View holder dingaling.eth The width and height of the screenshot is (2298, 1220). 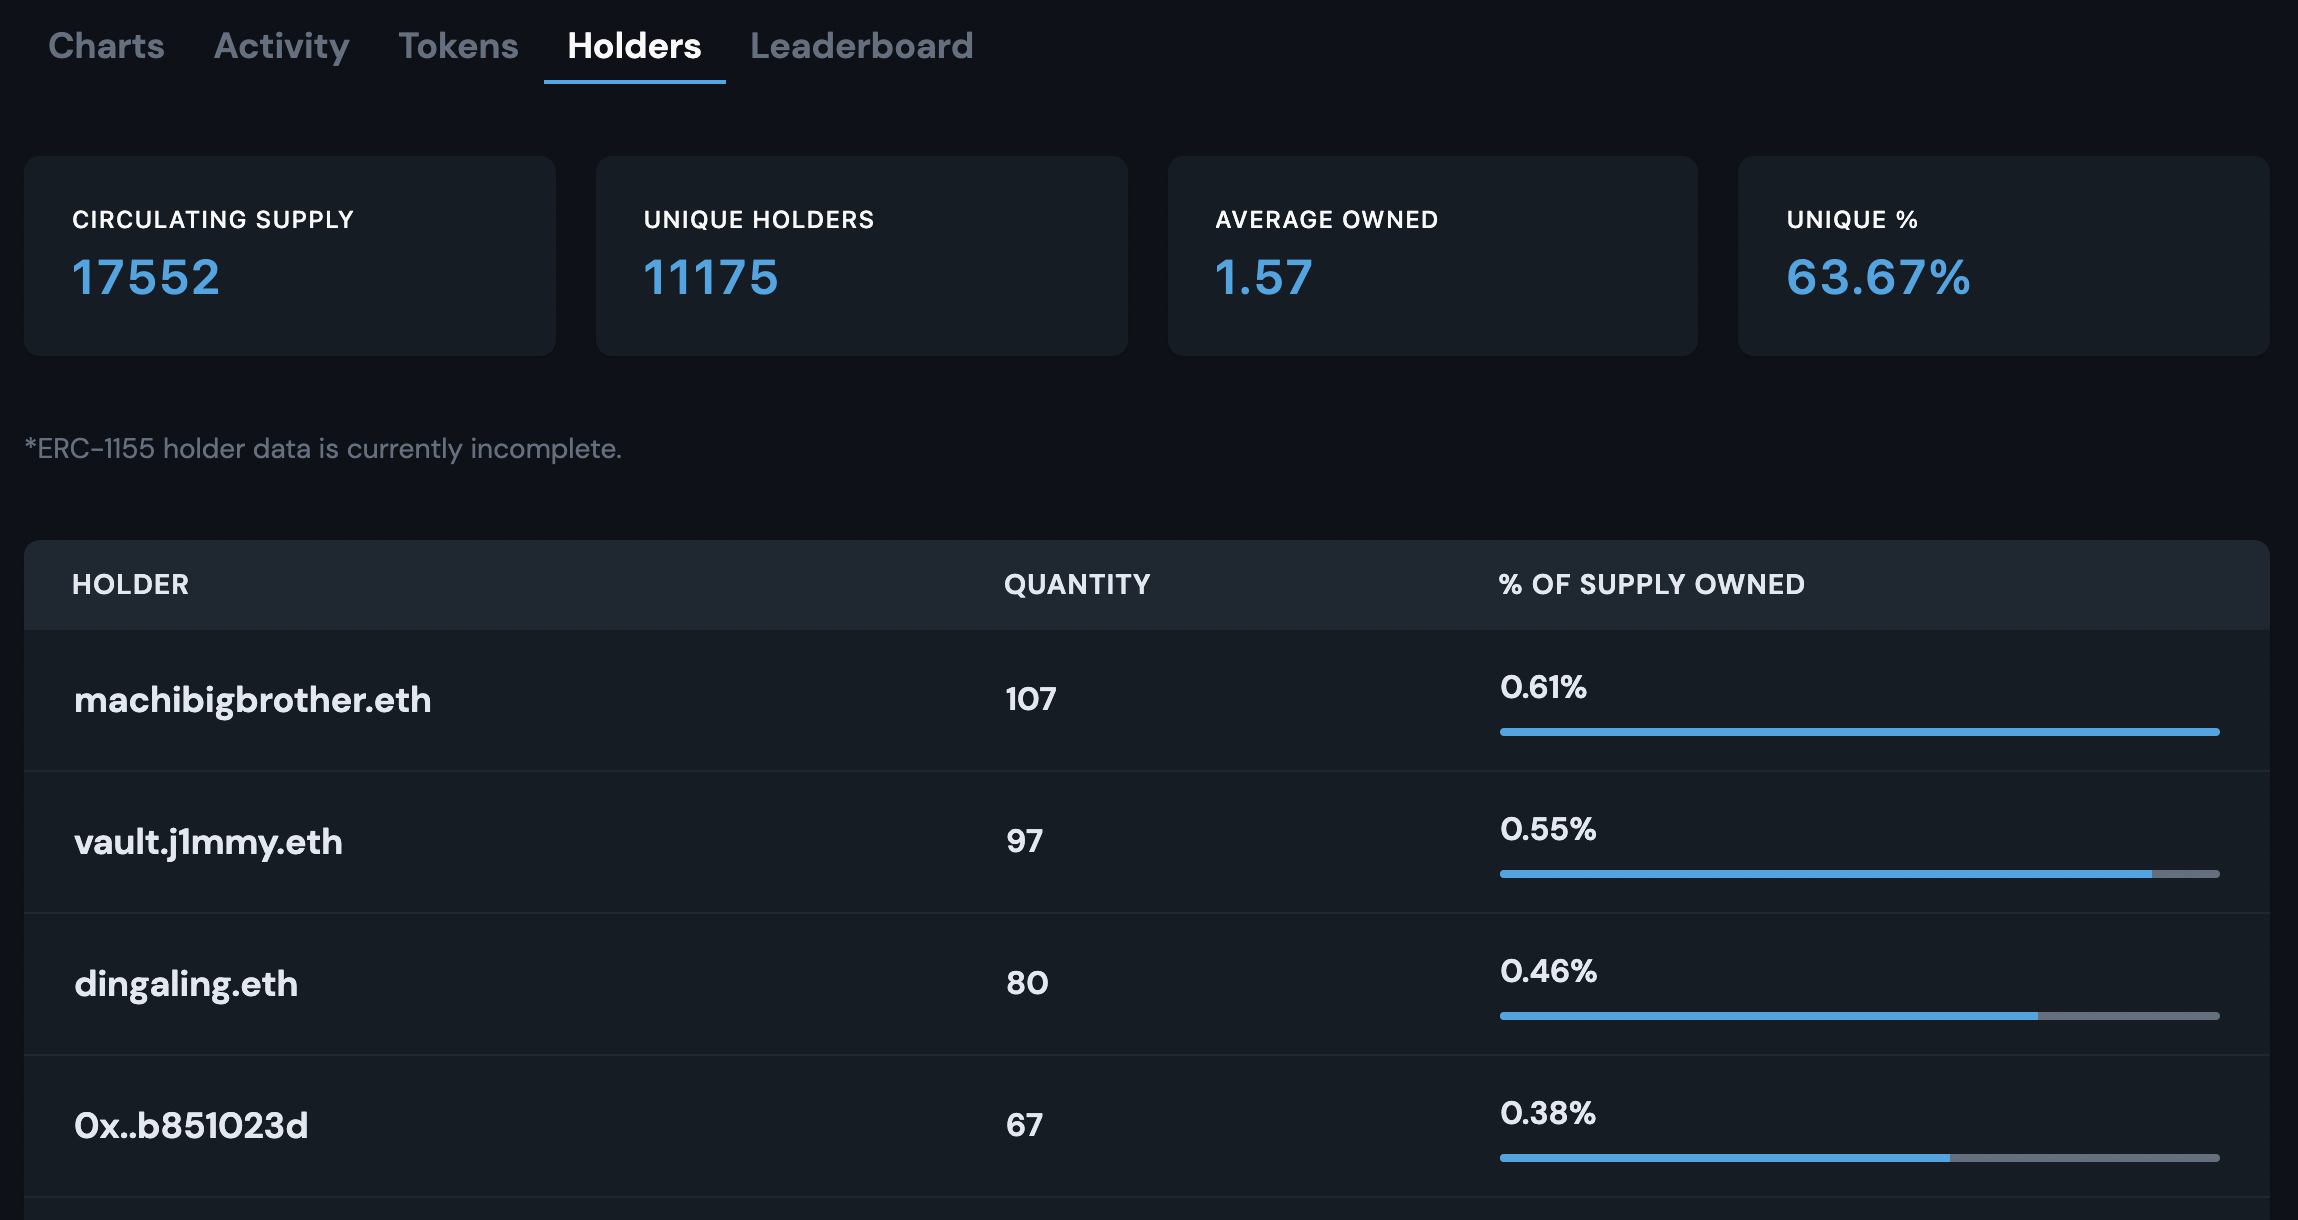[x=186, y=984]
